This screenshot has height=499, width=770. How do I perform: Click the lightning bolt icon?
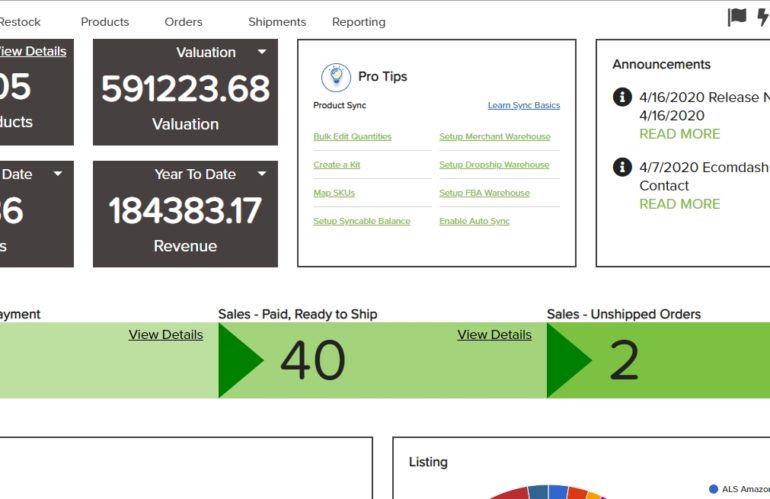click(763, 17)
